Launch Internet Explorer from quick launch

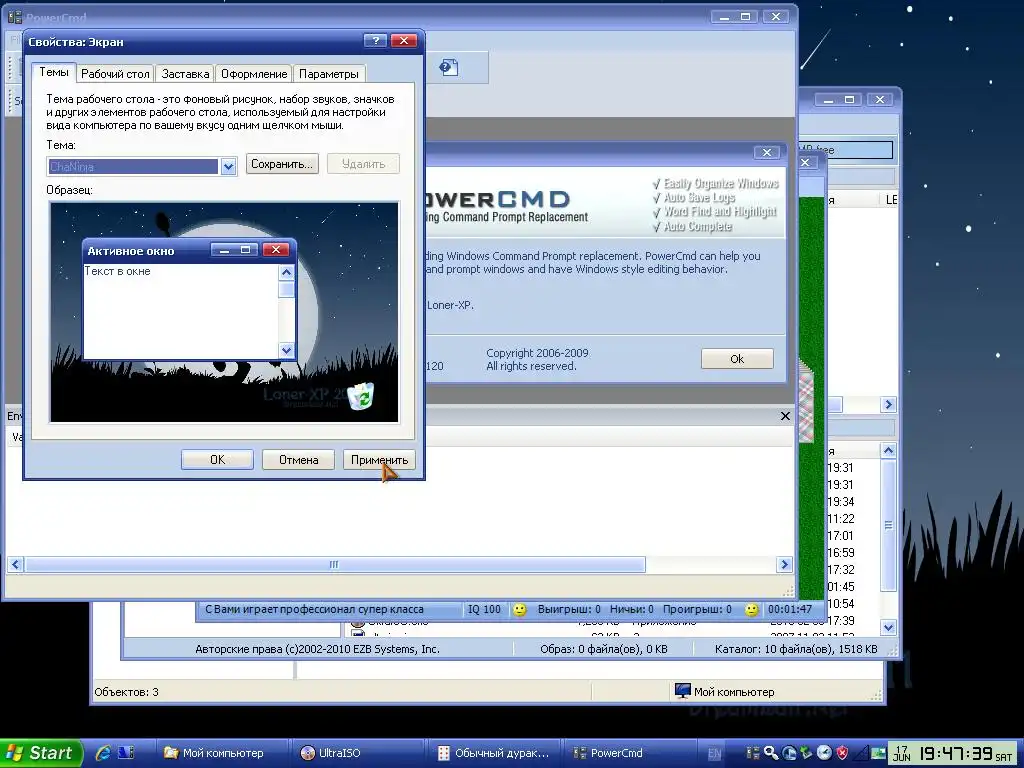point(103,753)
